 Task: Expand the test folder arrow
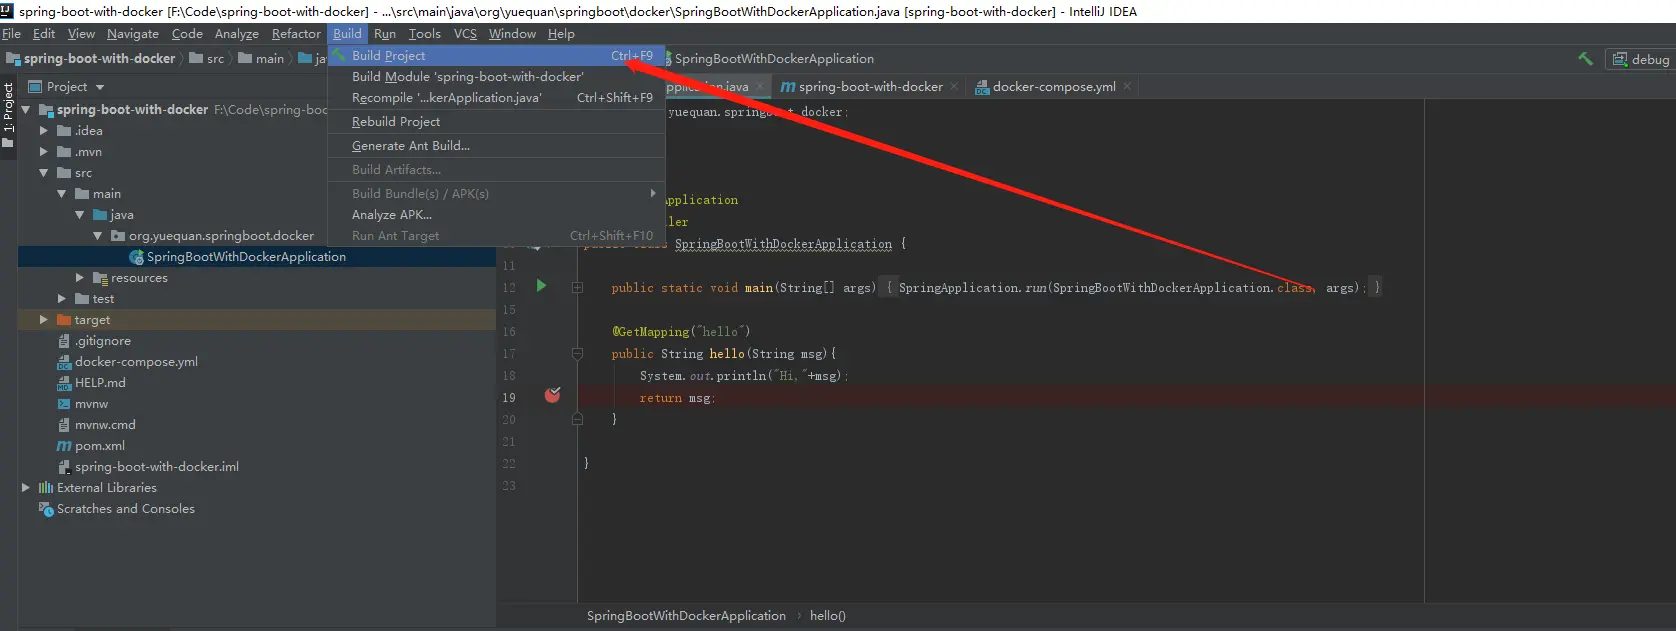[x=61, y=299]
